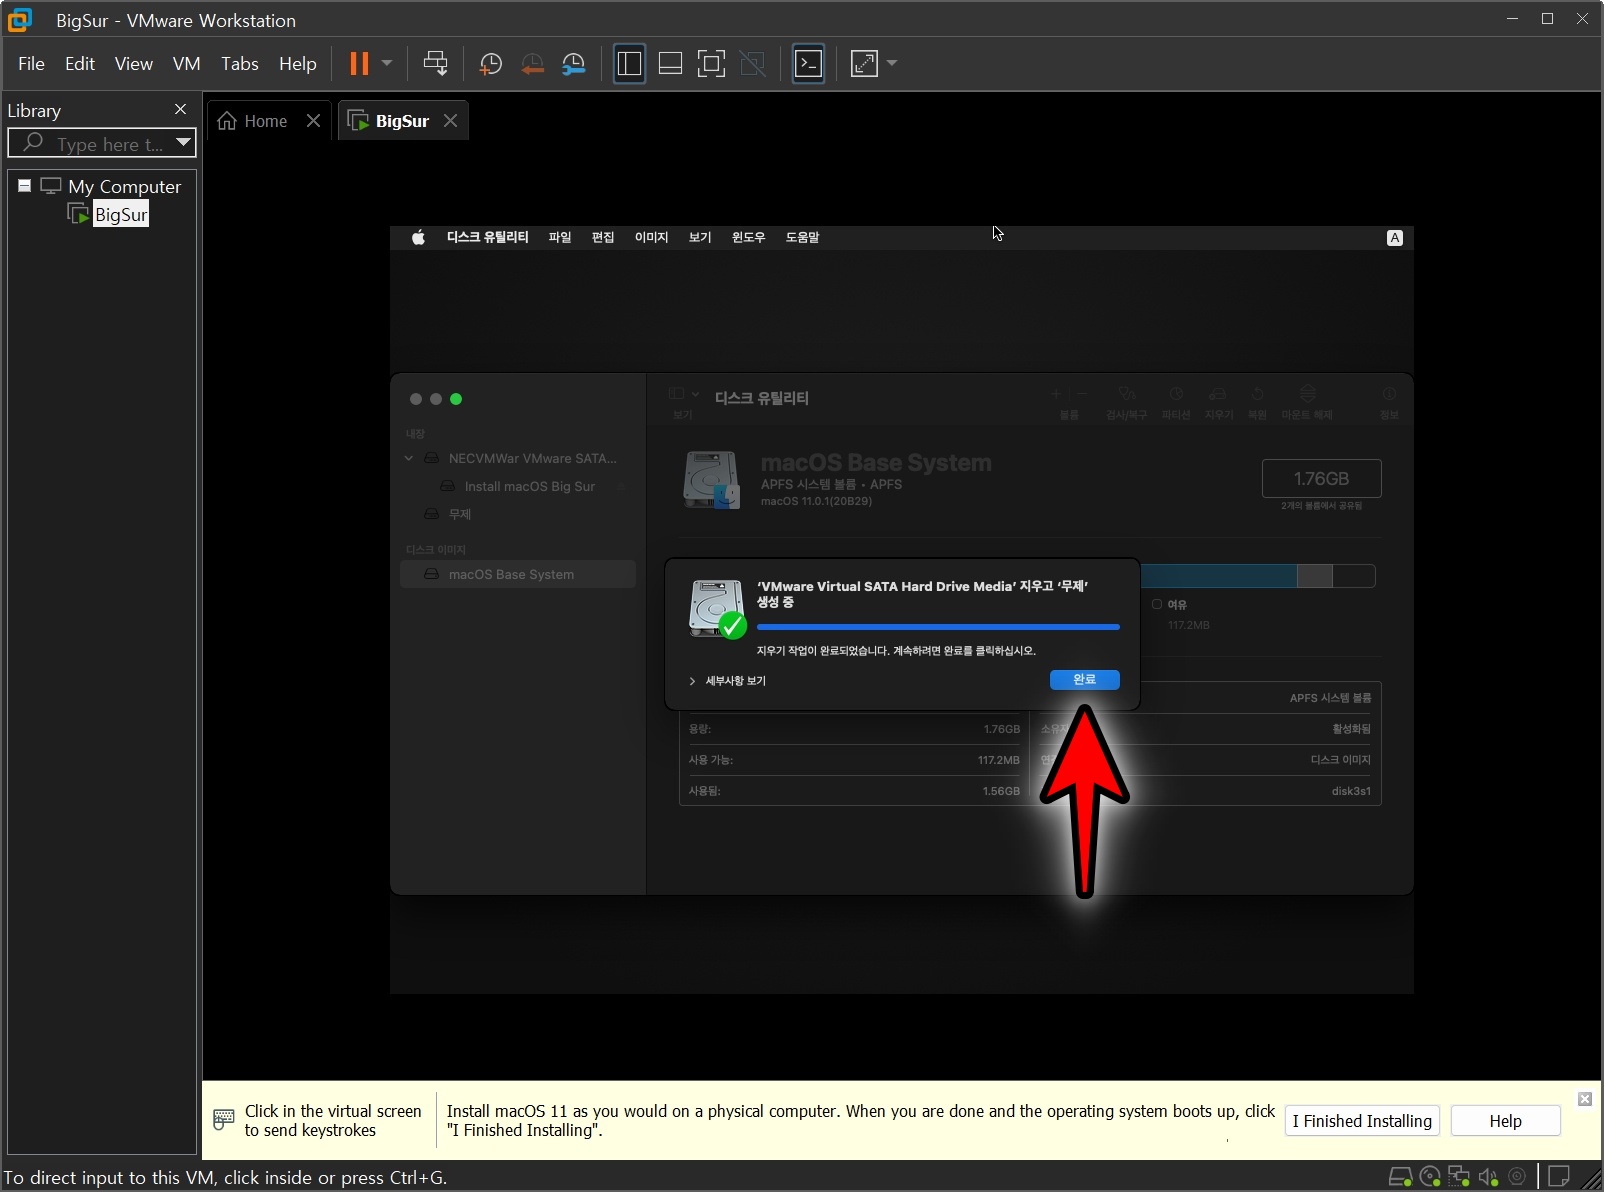This screenshot has width=1604, height=1192.
Task: Open the Tabs menu
Action: (240, 64)
